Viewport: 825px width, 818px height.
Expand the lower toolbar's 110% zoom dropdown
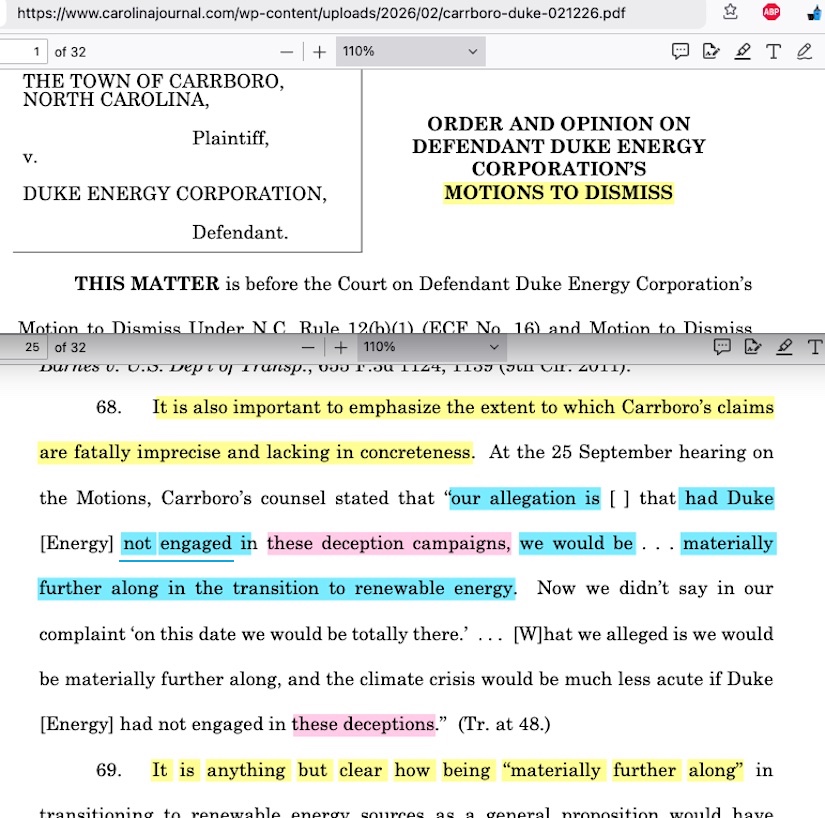[431, 347]
